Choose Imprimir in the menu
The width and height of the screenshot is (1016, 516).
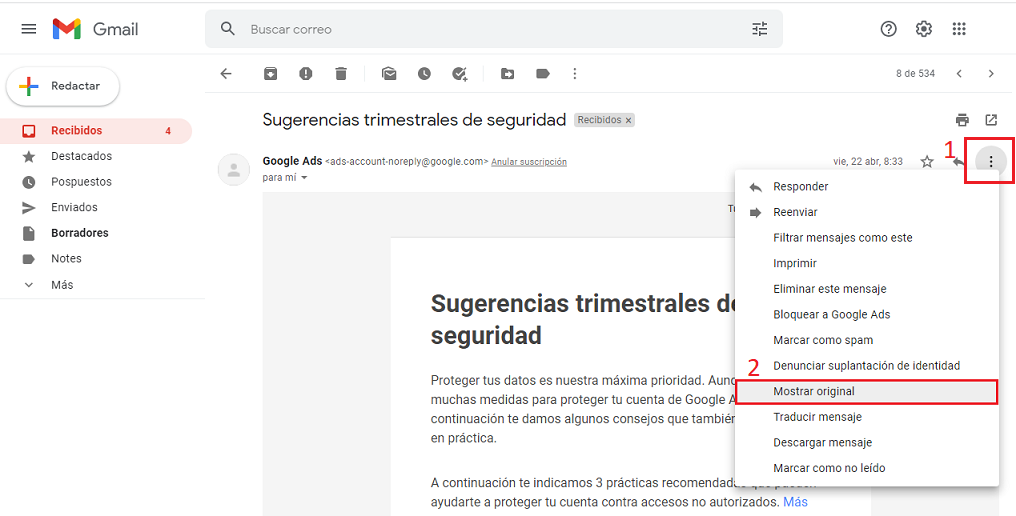tap(867, 263)
